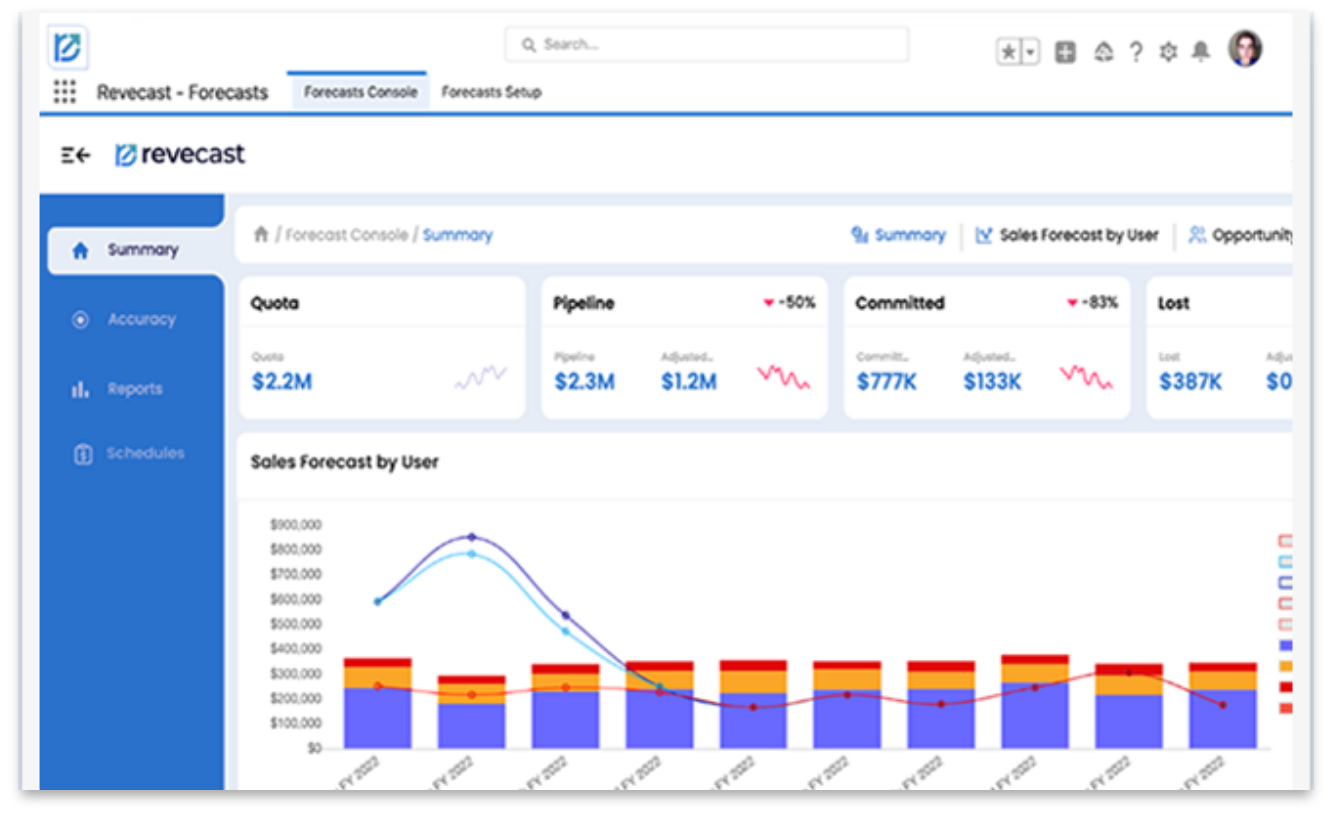
Task: Click the Revecast logo in top-left corner
Action: 68,47
